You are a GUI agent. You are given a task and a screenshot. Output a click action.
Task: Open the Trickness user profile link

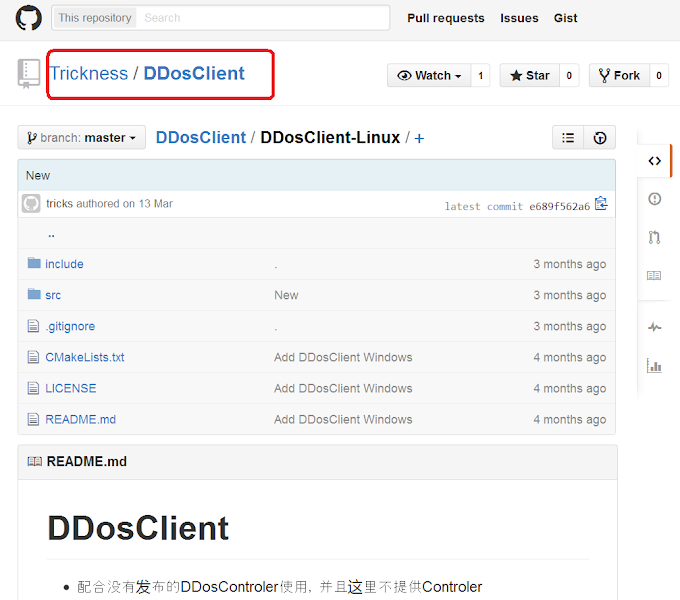click(x=88, y=73)
